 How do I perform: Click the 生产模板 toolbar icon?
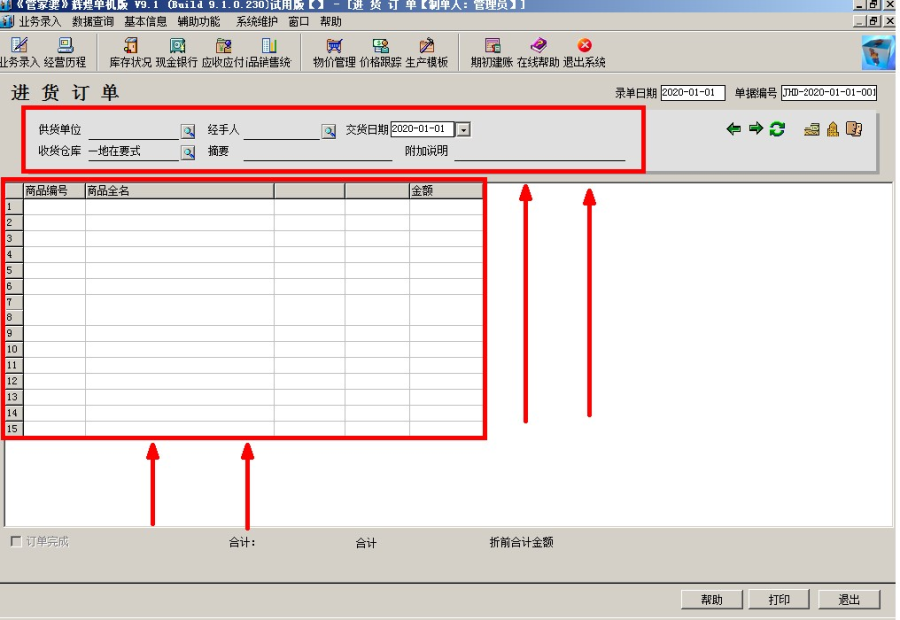coord(427,52)
